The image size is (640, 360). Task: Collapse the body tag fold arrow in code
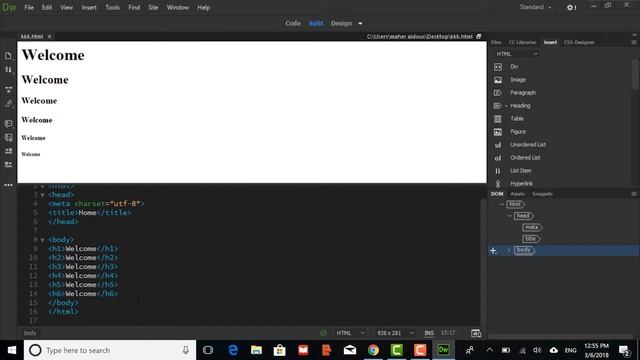(x=42, y=240)
